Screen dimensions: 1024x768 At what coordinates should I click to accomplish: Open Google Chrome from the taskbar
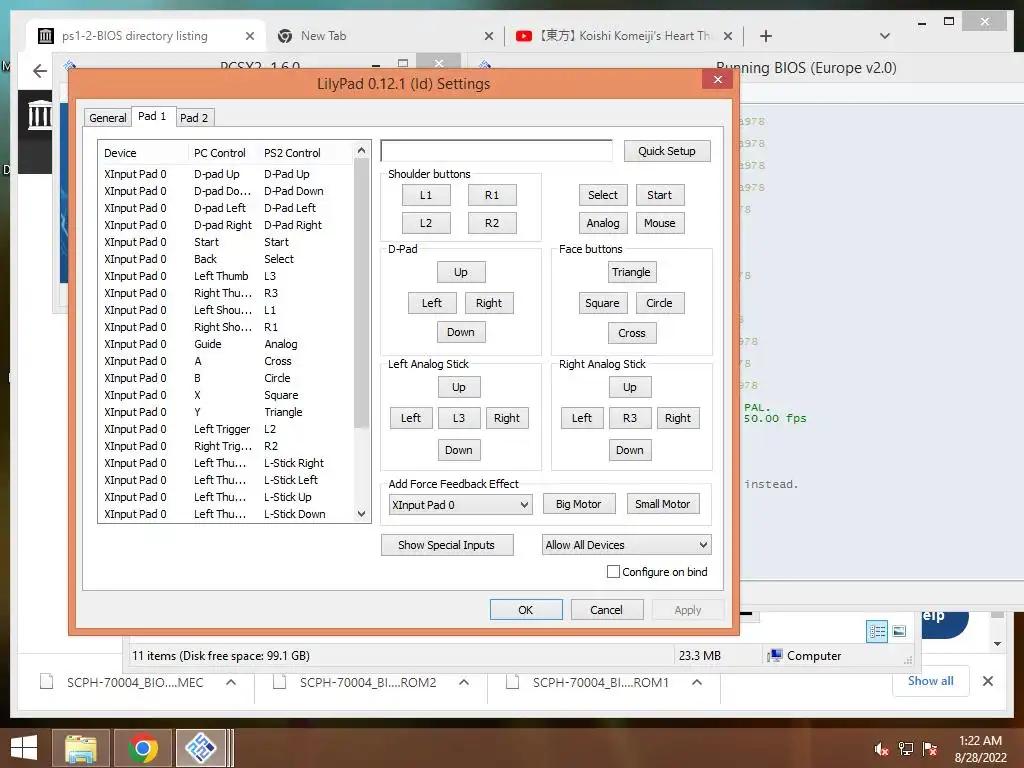coord(142,748)
